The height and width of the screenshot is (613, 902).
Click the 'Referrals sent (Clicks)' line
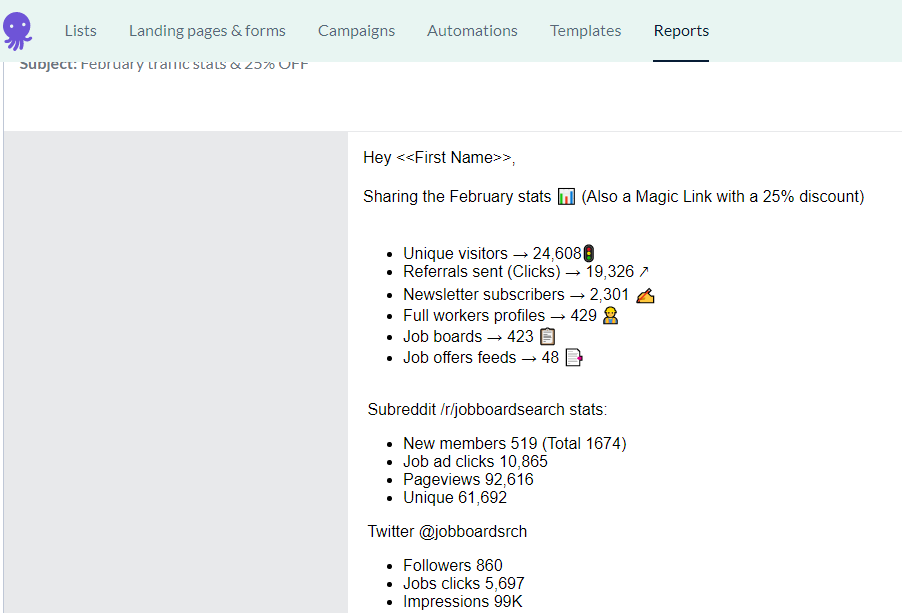526,271
